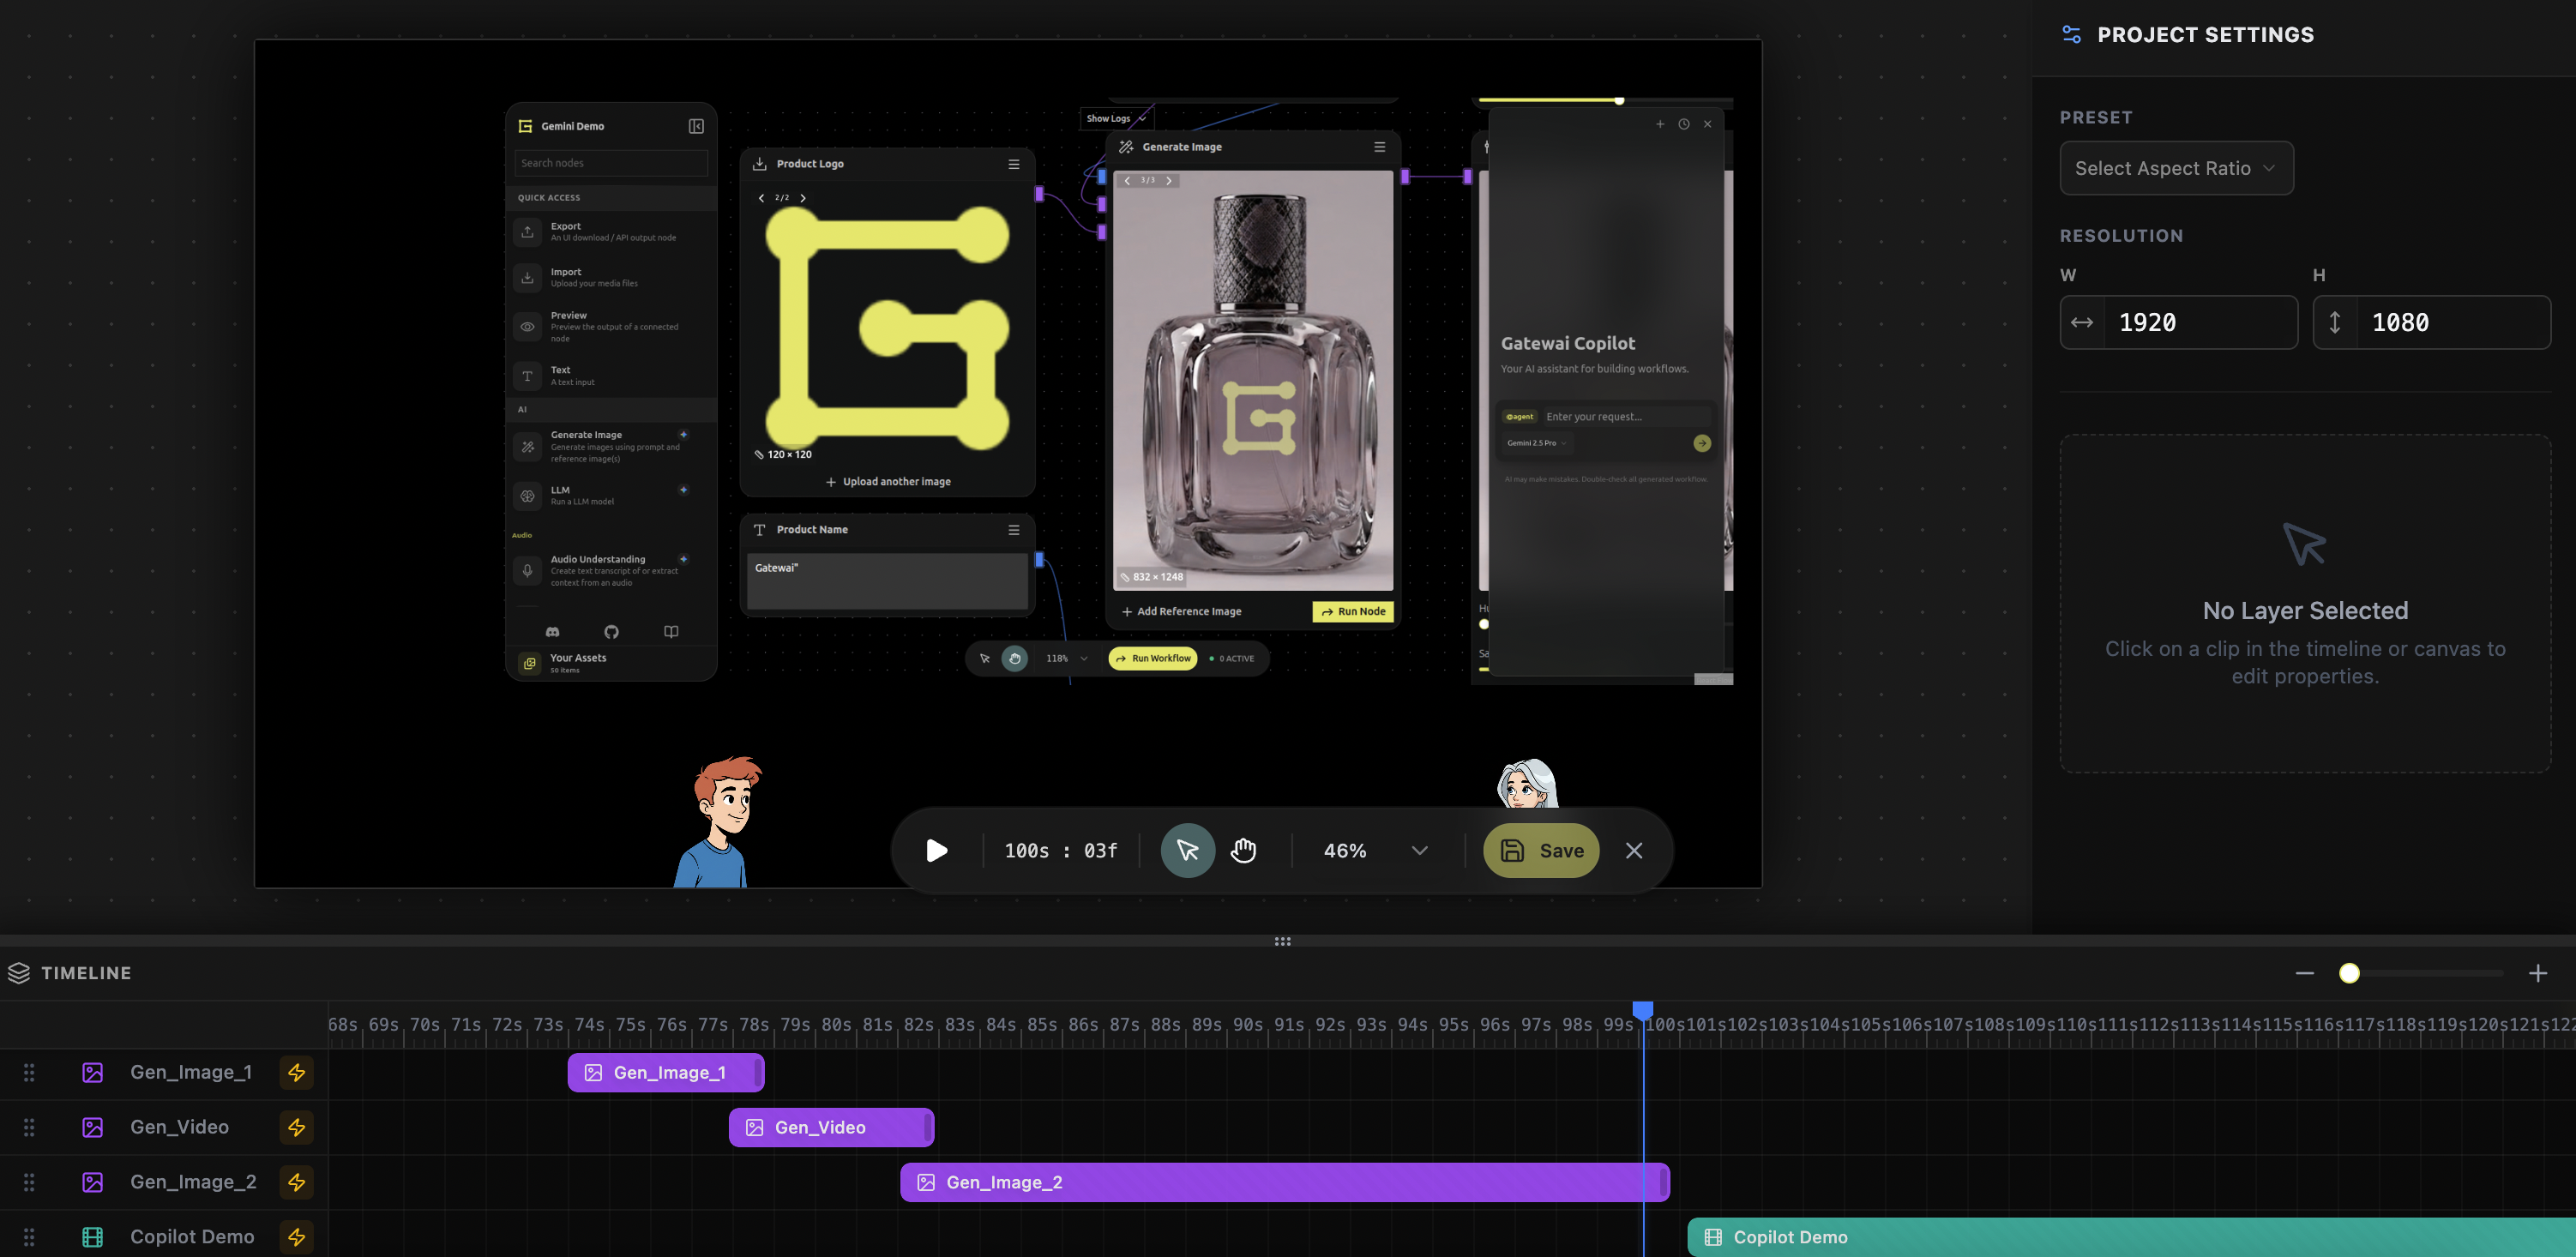Close the playback toolbar with X
2576x1257 pixels.
pyautogui.click(x=1634, y=850)
